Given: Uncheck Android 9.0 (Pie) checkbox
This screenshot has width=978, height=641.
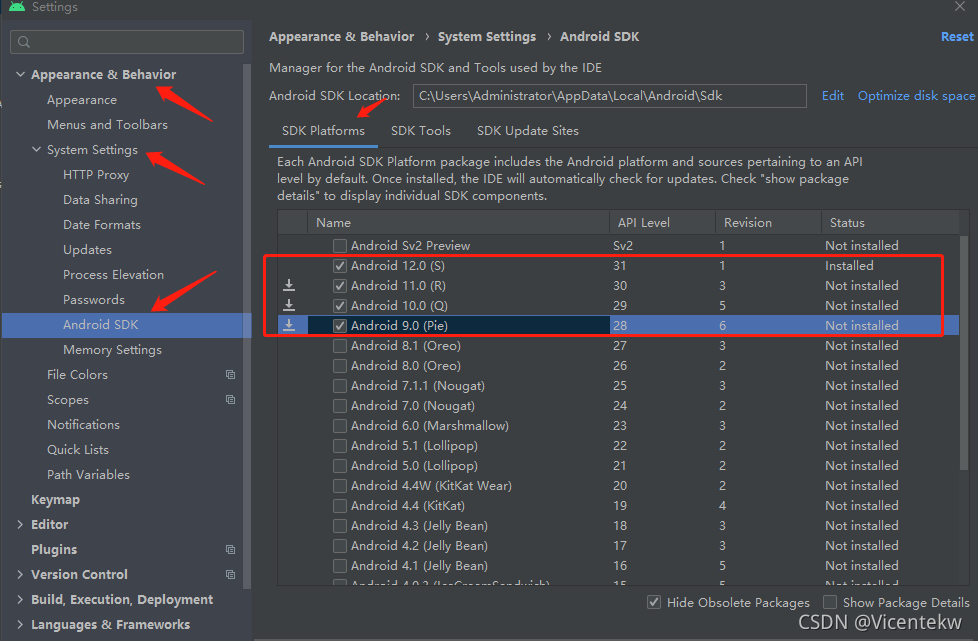Looking at the screenshot, I should tap(339, 325).
